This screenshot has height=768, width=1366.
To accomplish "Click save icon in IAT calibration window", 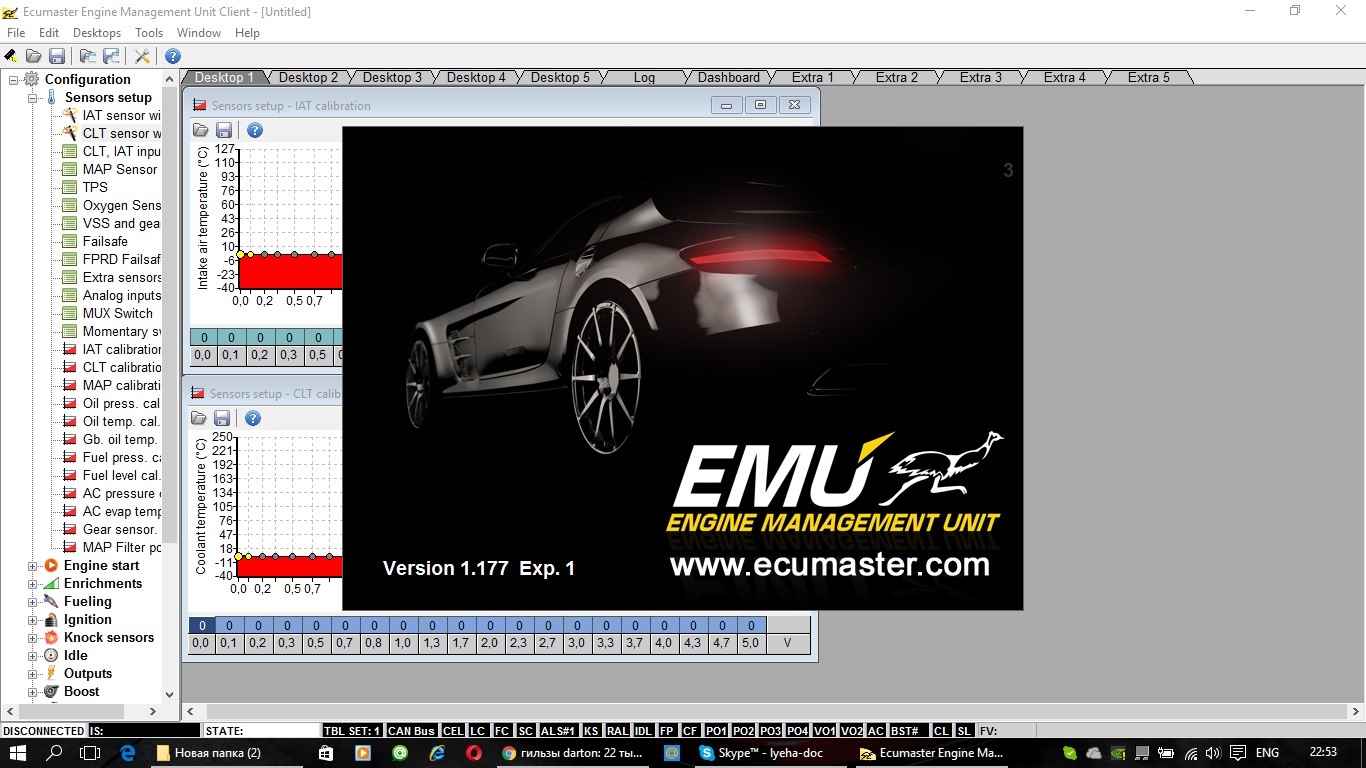I will point(224,130).
